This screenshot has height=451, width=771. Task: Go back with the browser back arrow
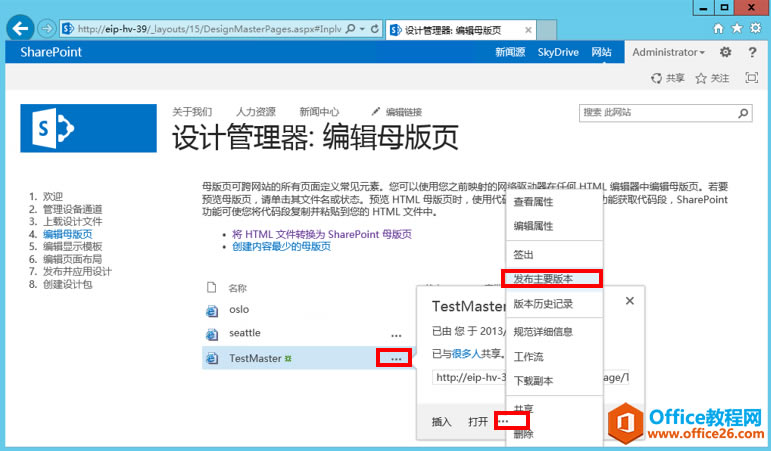(20, 29)
